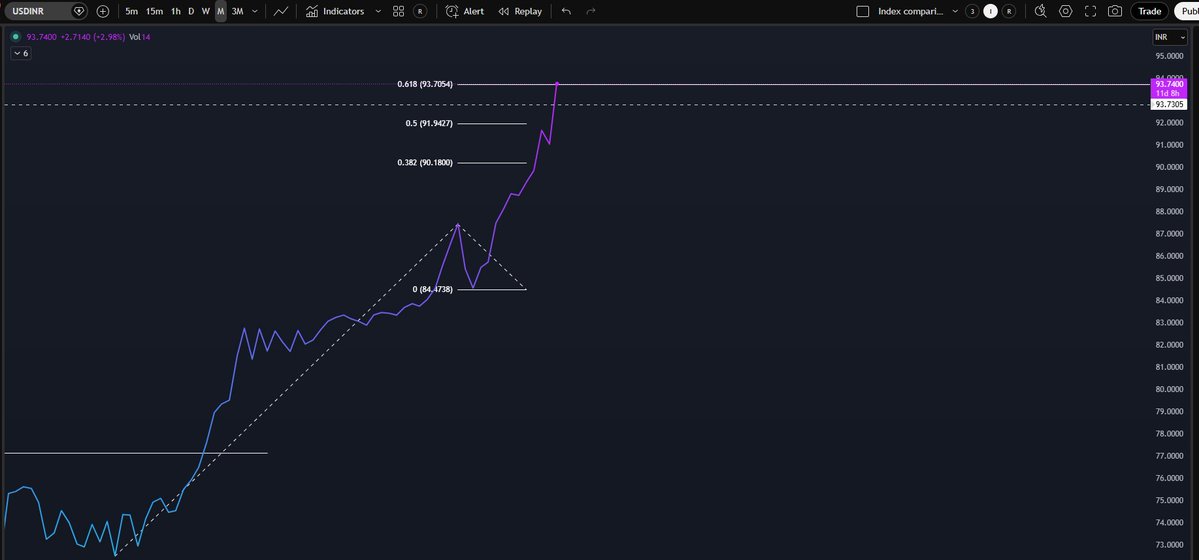The height and width of the screenshot is (560, 1199).
Task: Click the 73.0000 price scale value
Action: [x=1170, y=545]
